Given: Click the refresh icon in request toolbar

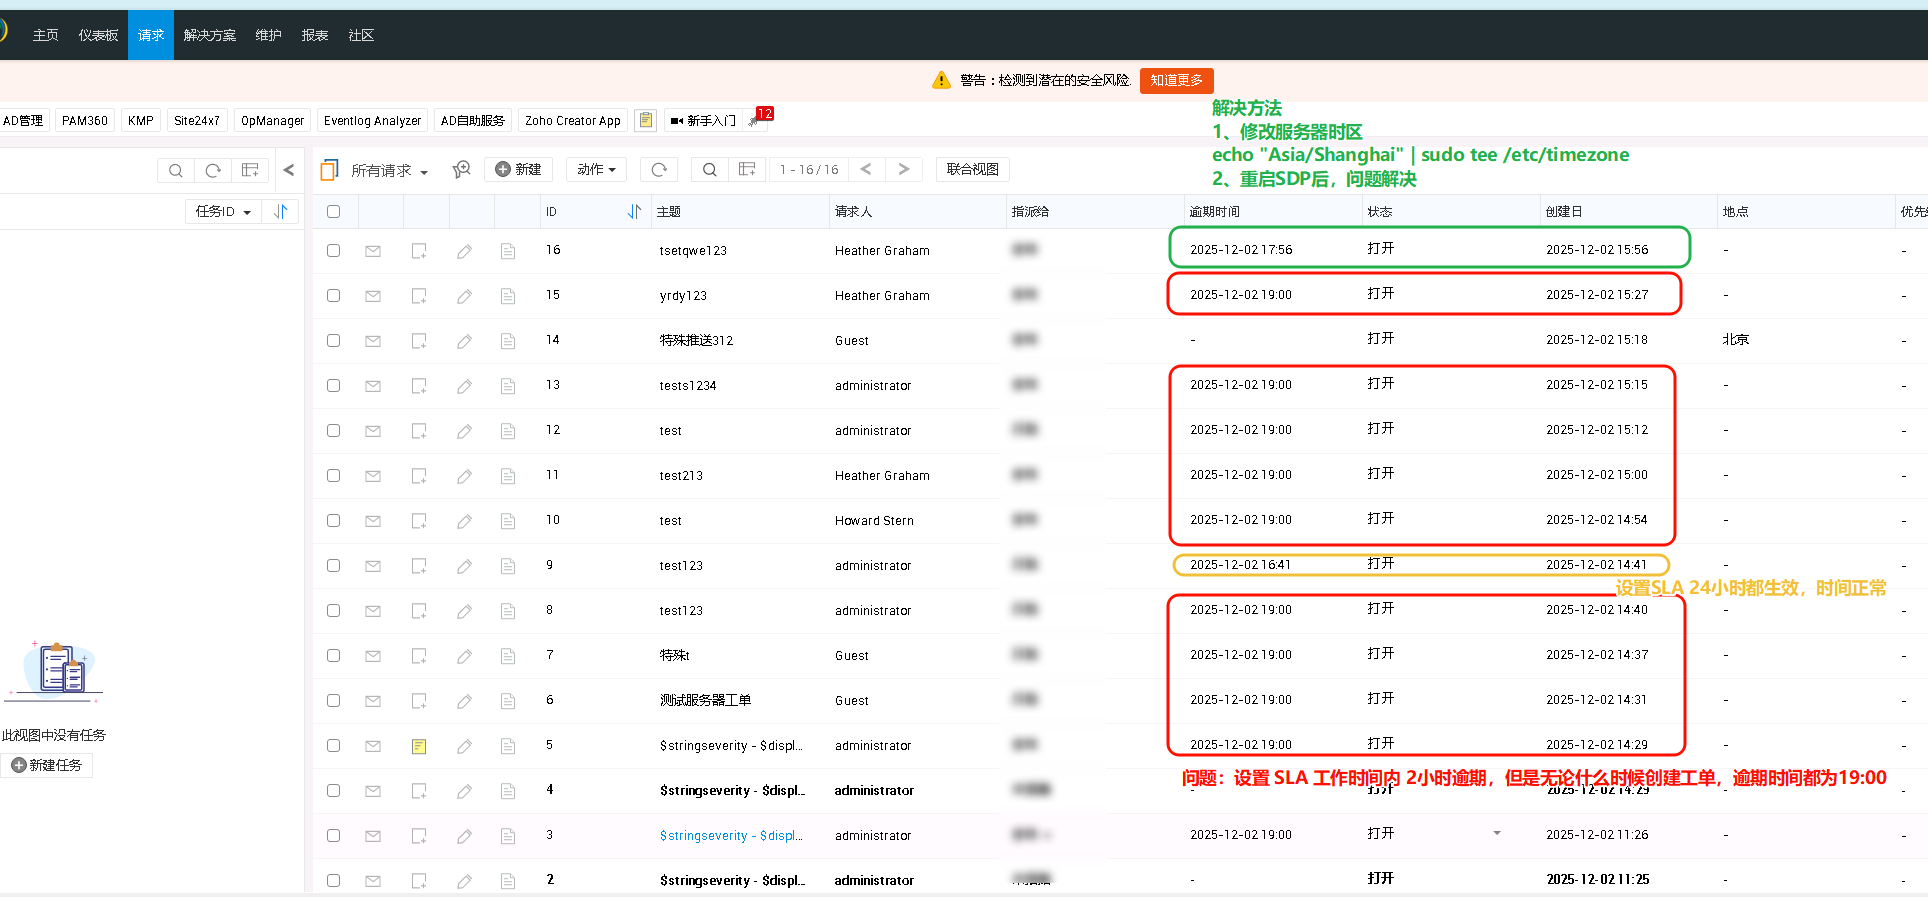Looking at the screenshot, I should coord(659,170).
